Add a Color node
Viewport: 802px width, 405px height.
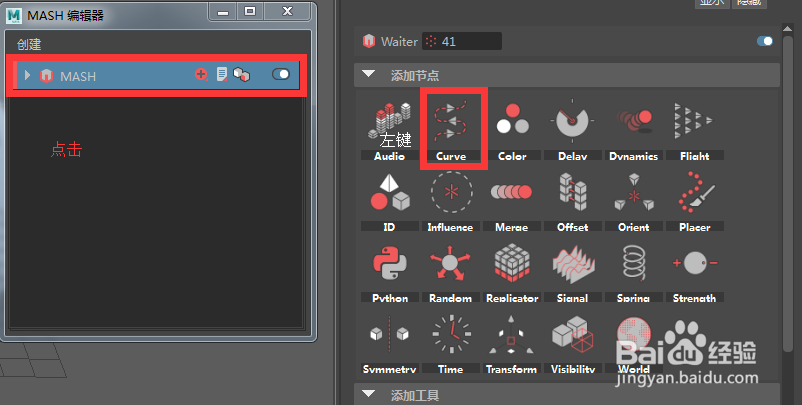tap(511, 129)
